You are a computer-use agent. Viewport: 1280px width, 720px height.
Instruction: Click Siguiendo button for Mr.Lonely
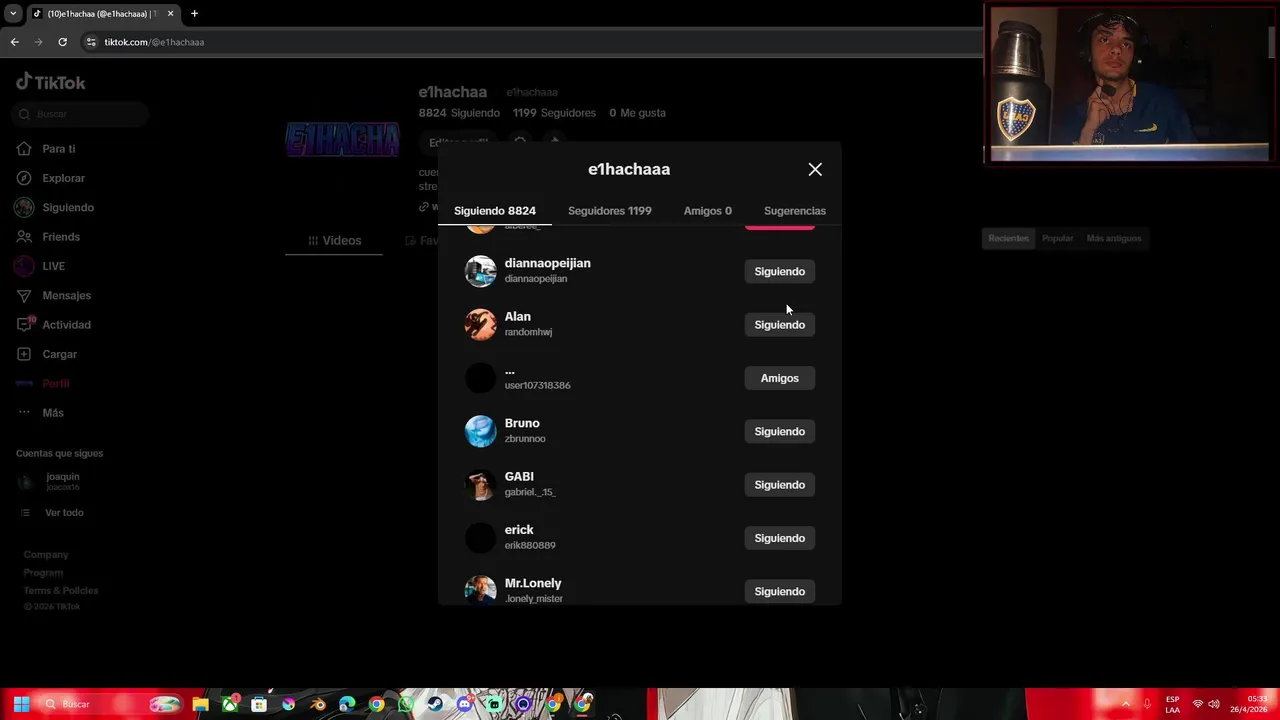(x=779, y=592)
